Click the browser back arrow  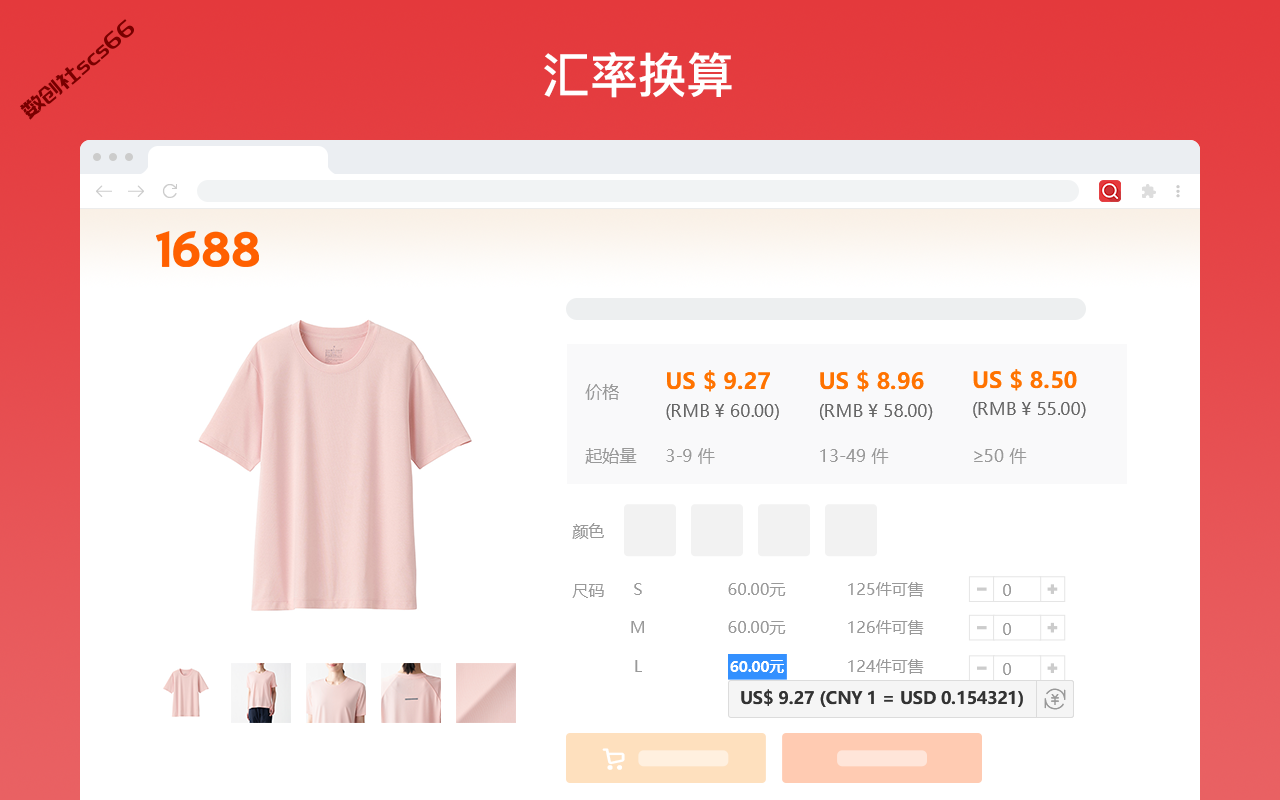pos(104,191)
